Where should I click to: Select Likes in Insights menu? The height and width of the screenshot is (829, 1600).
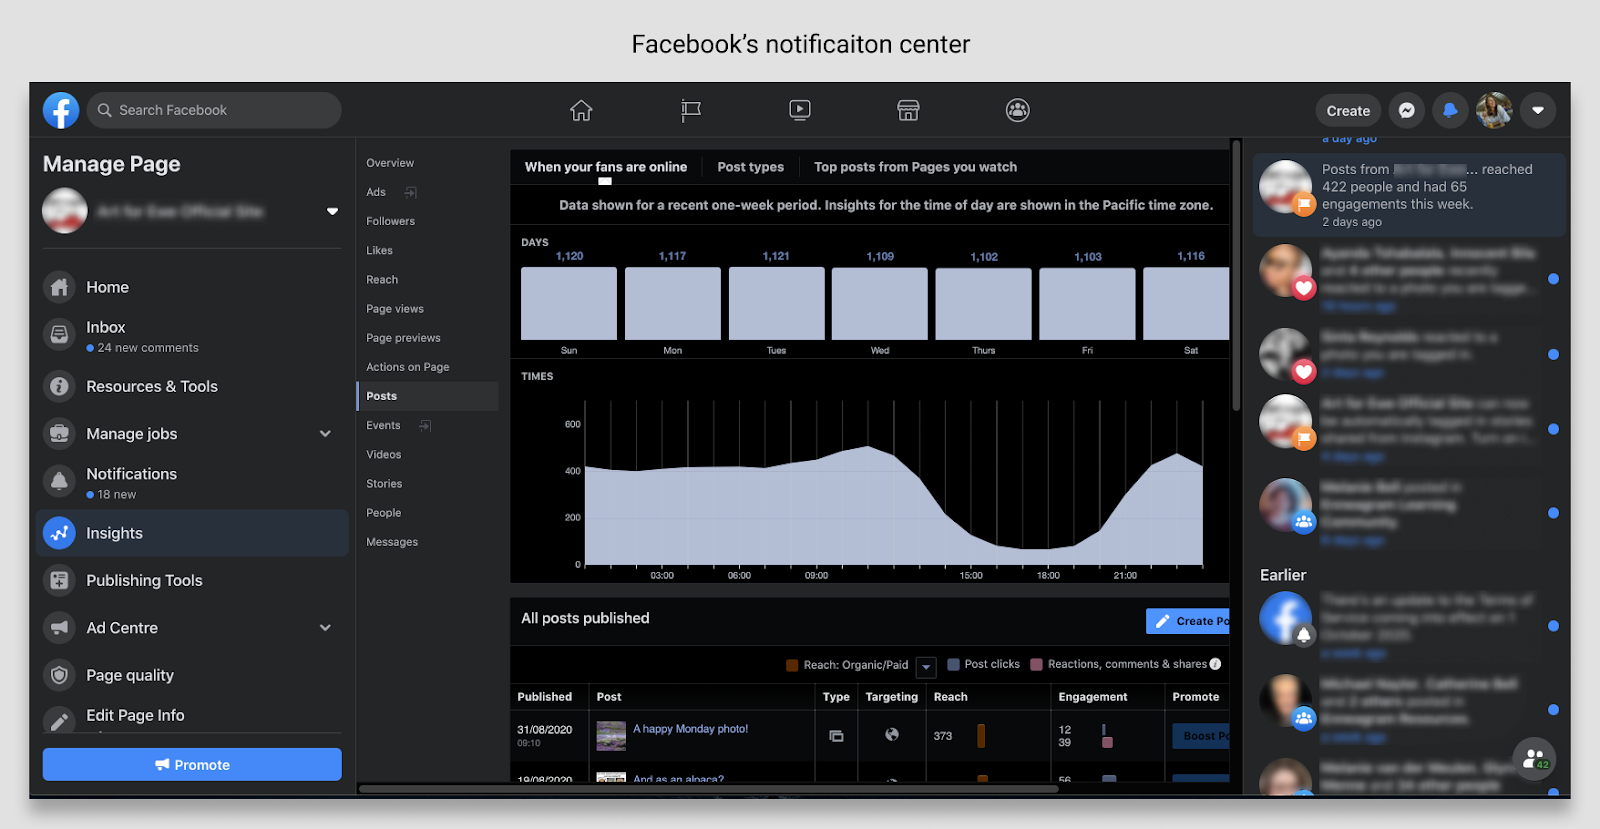(x=379, y=250)
